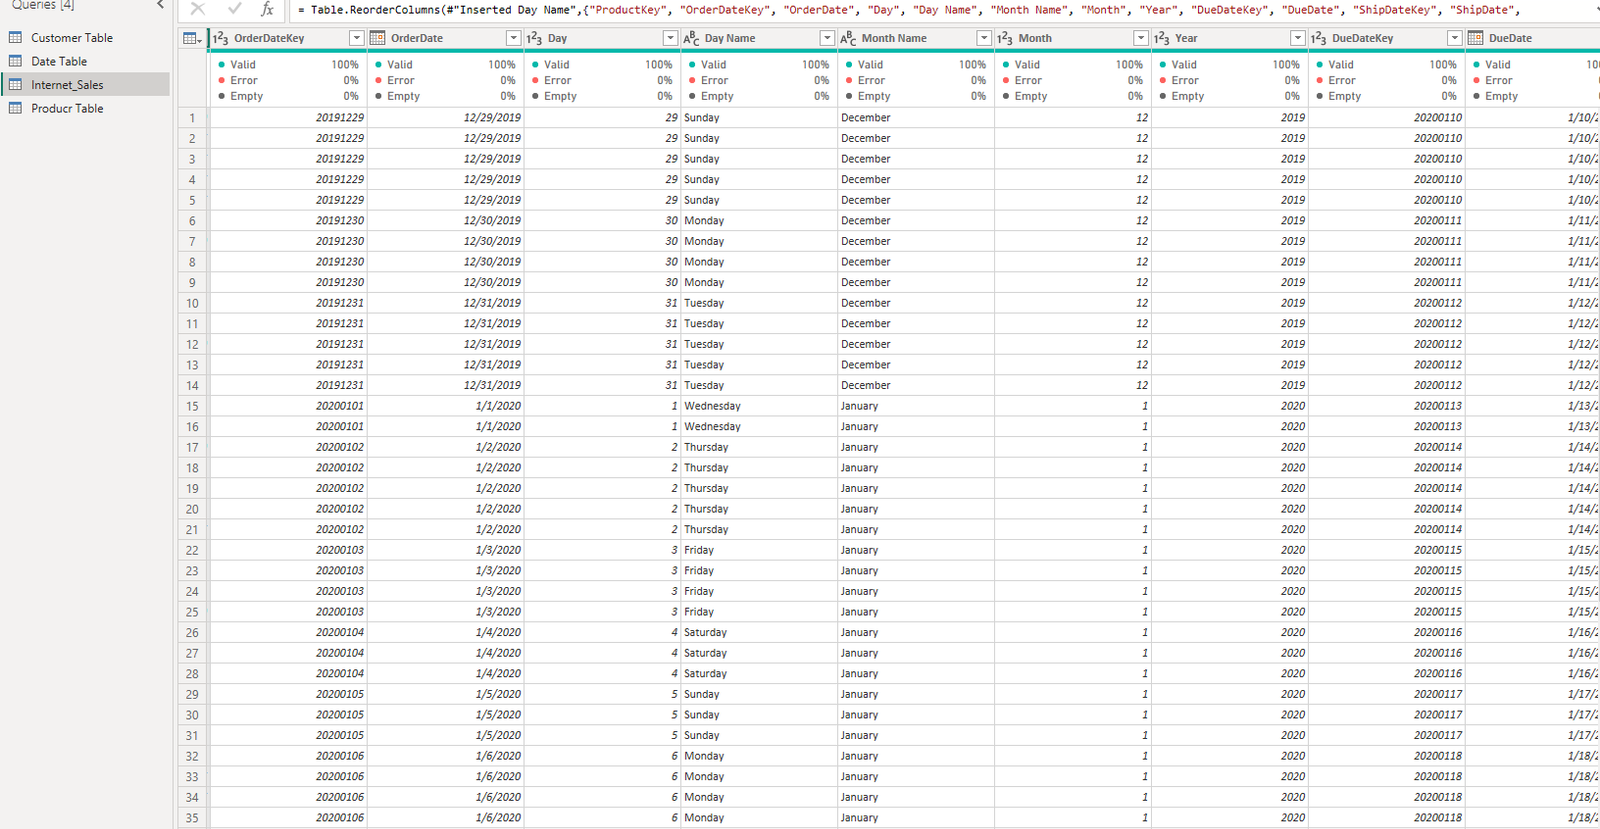The width and height of the screenshot is (1600, 829).
Task: Change Day Name text type icon
Action: (691, 38)
